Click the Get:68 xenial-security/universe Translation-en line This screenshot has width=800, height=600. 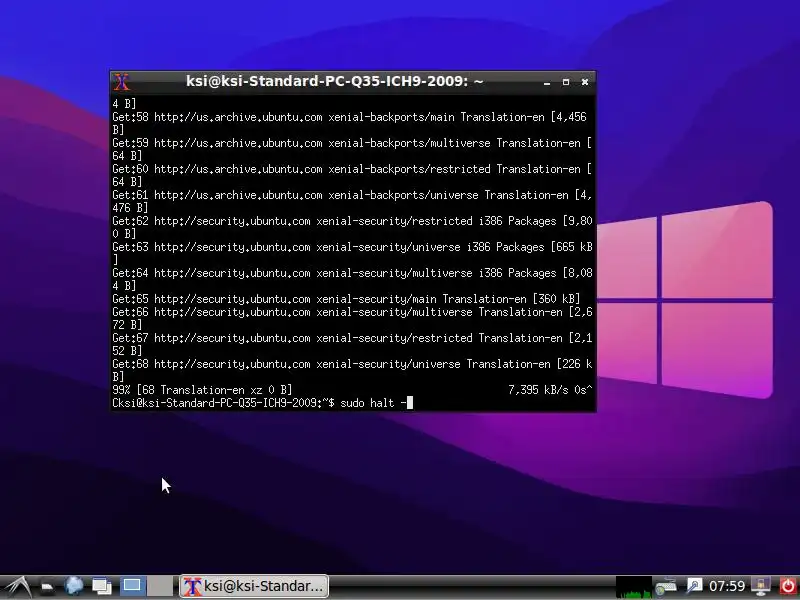[x=352, y=370]
